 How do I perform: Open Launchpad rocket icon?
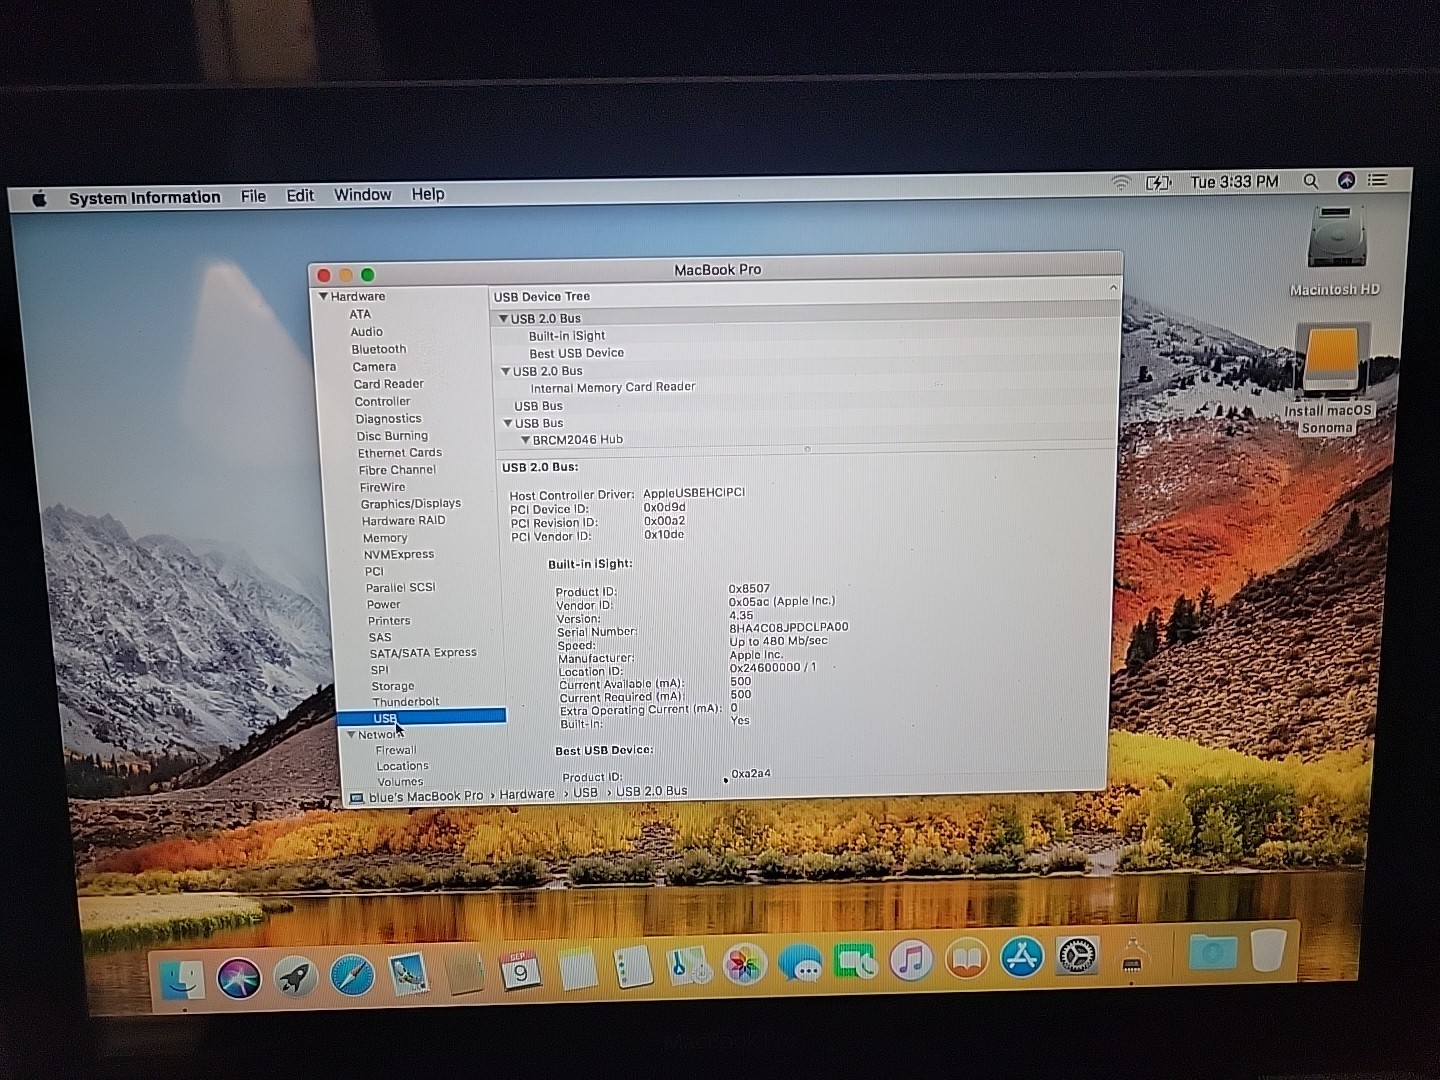coord(296,976)
